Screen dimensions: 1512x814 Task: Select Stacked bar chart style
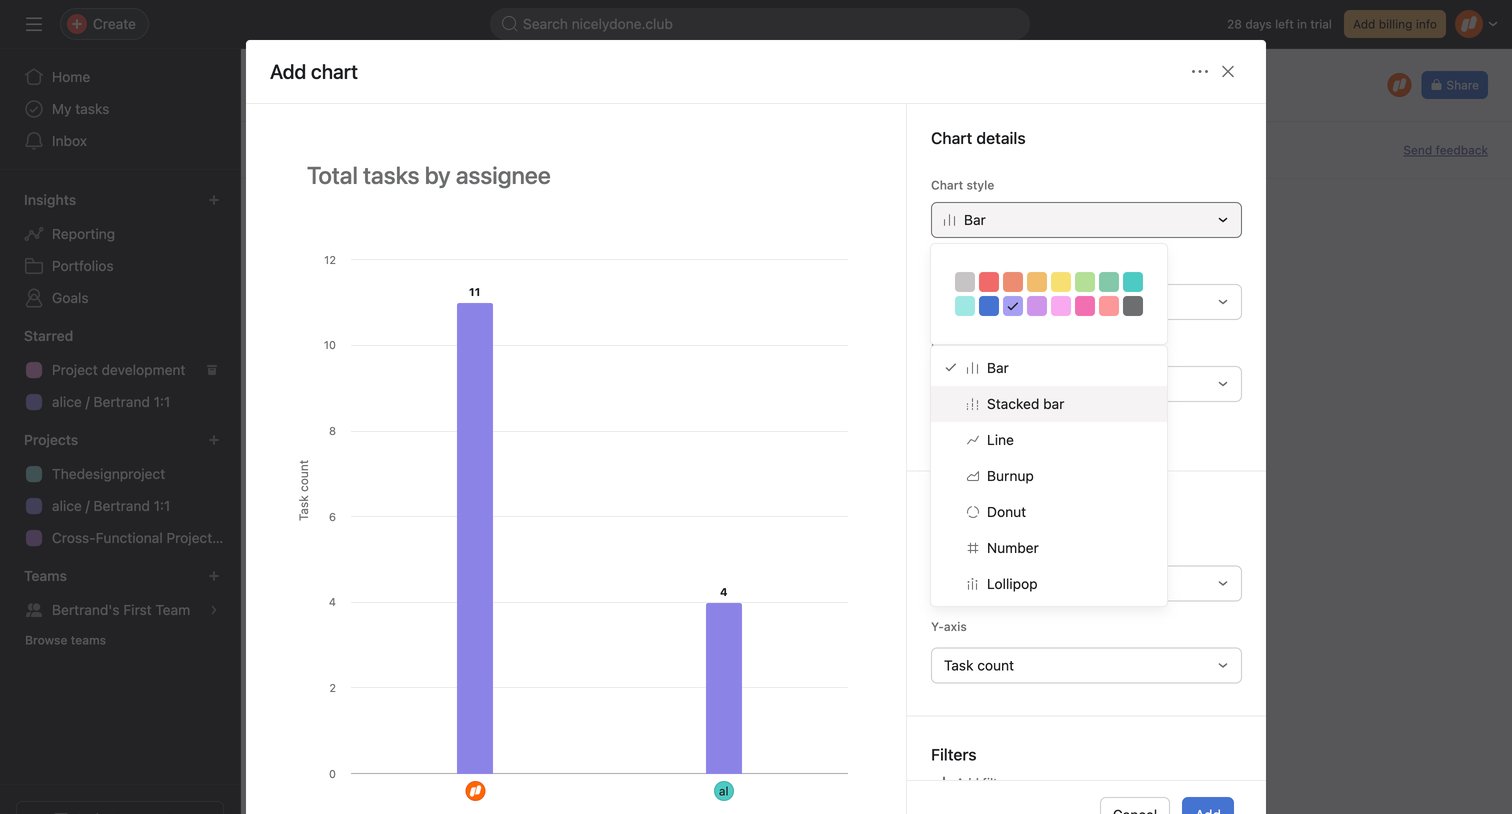(x=1049, y=404)
